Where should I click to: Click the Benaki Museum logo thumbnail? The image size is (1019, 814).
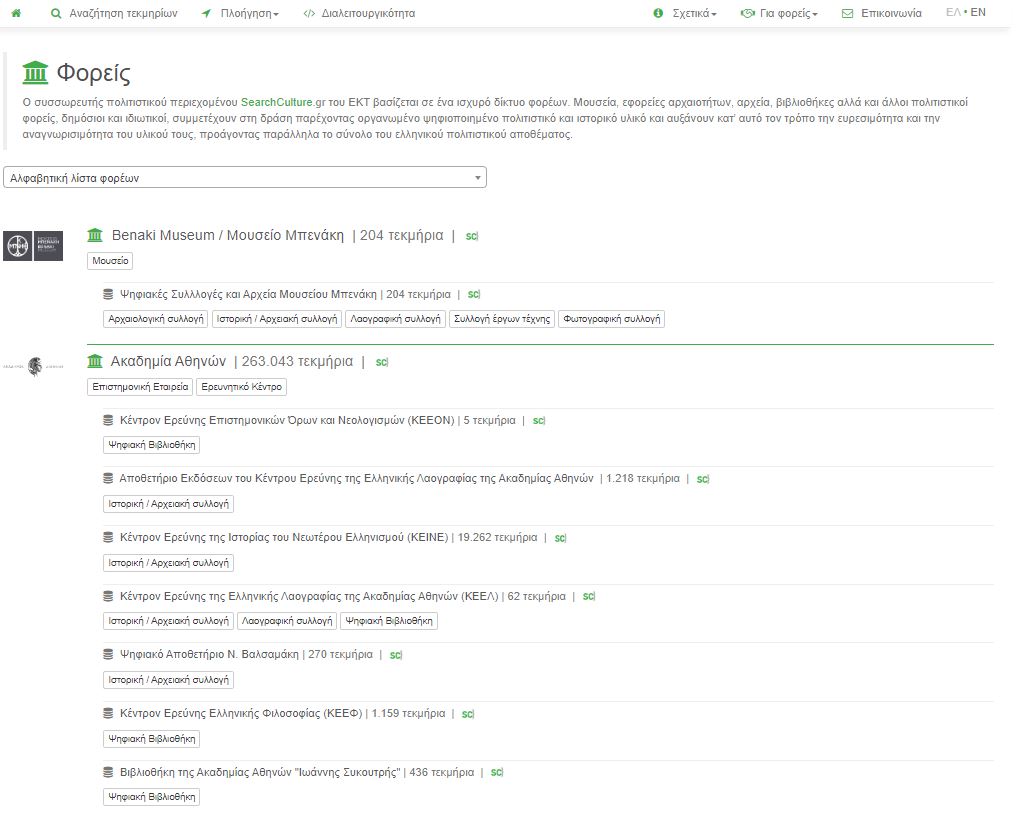[33, 246]
